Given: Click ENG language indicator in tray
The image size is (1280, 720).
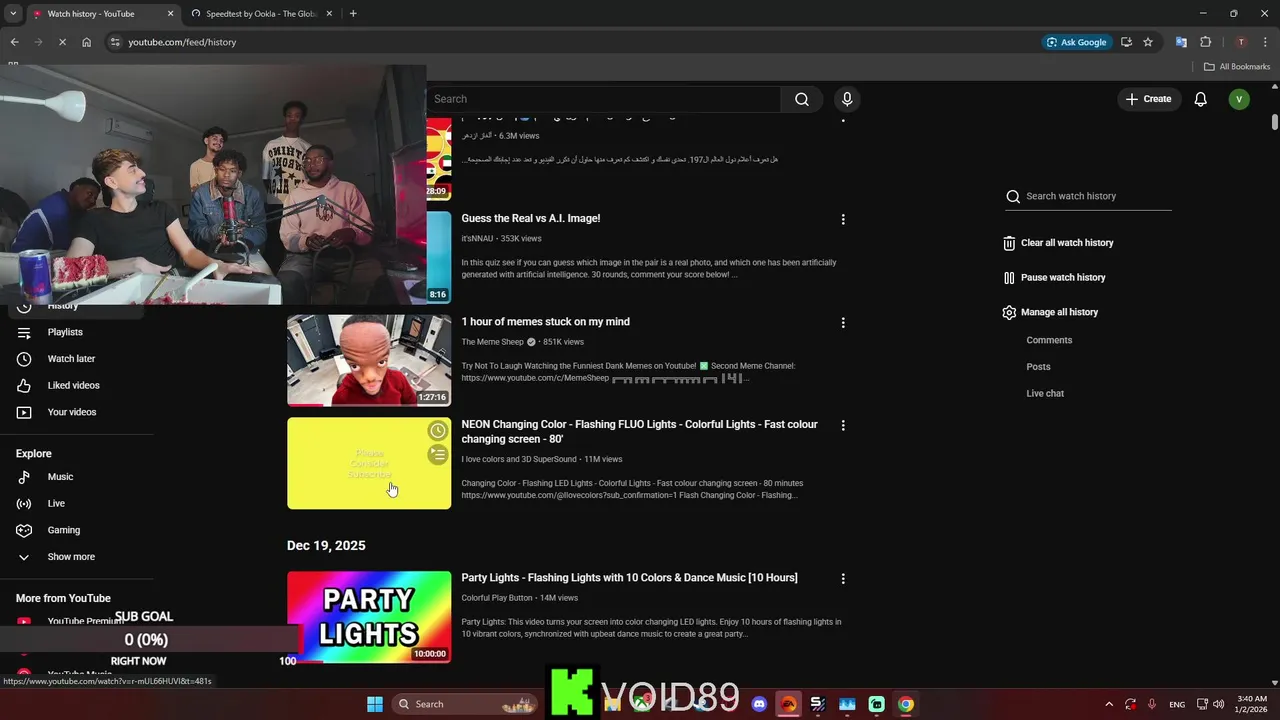Looking at the screenshot, I should tap(1177, 704).
